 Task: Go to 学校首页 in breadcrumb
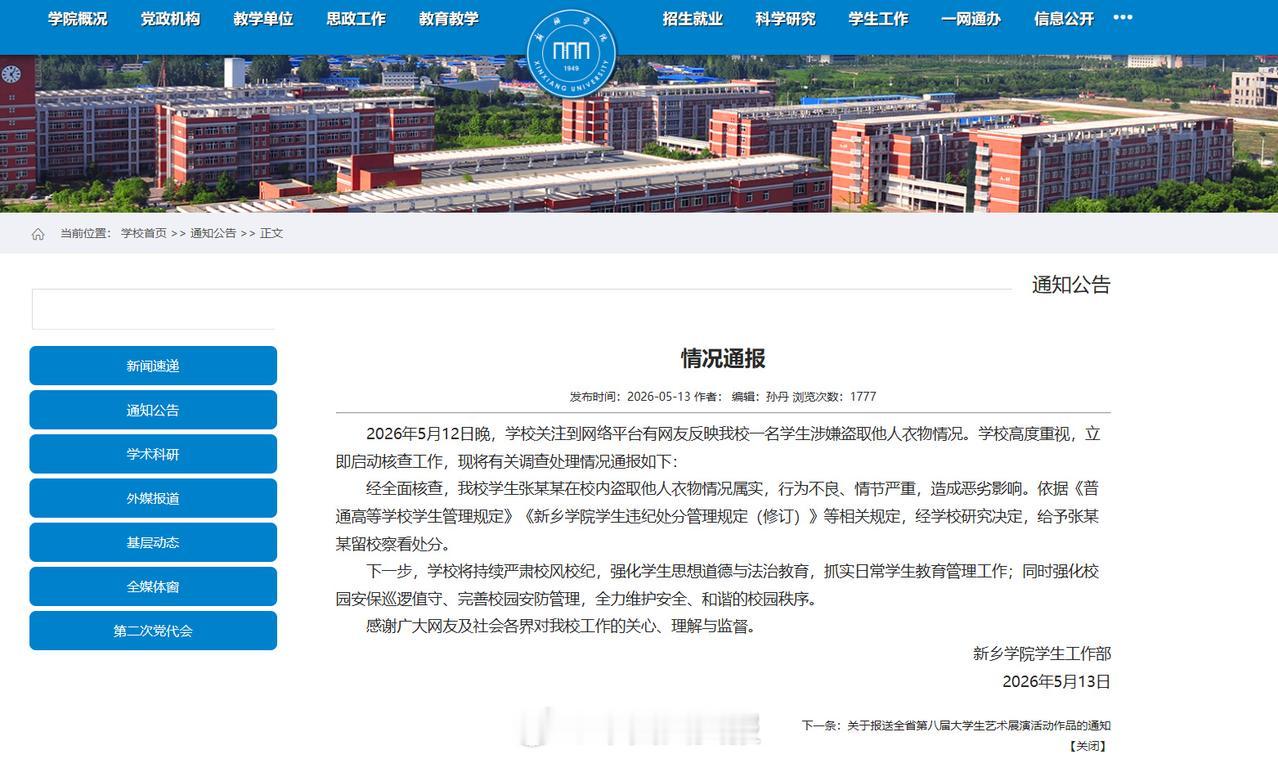pyautogui.click(x=144, y=233)
